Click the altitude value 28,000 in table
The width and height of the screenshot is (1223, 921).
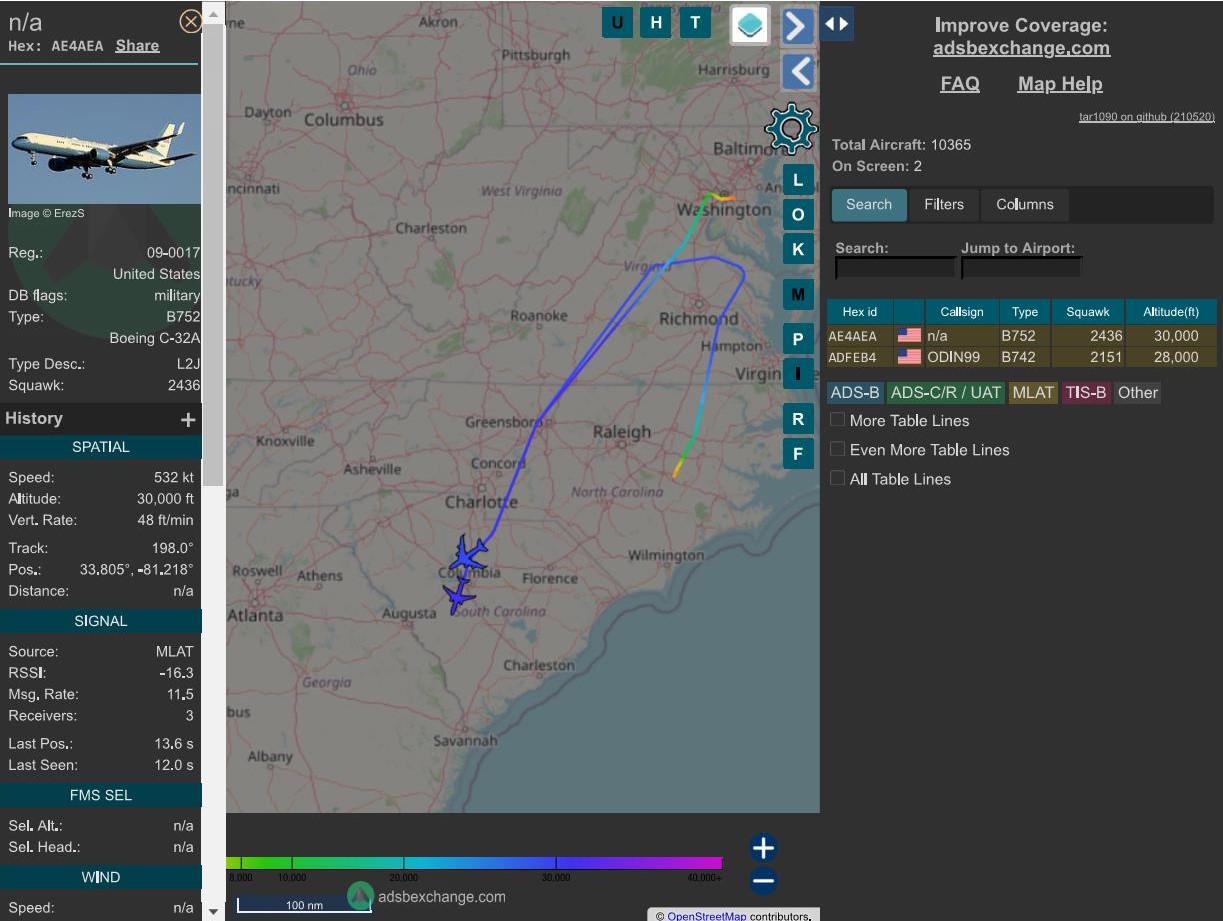tap(1176, 357)
